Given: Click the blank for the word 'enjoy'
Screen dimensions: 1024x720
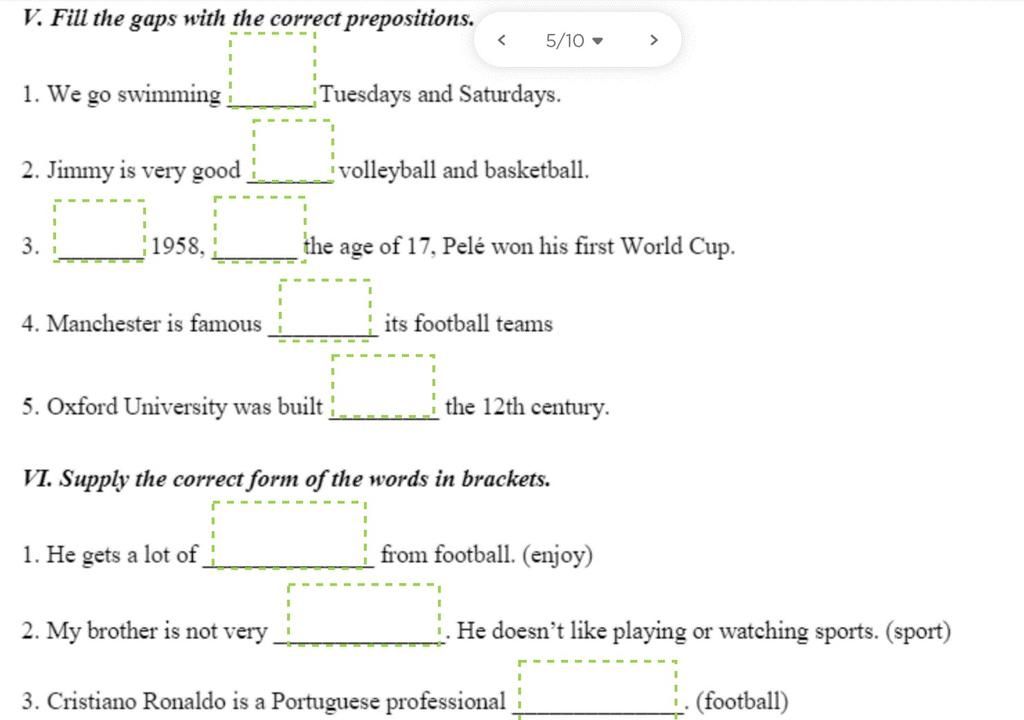Looking at the screenshot, I should [x=289, y=534].
